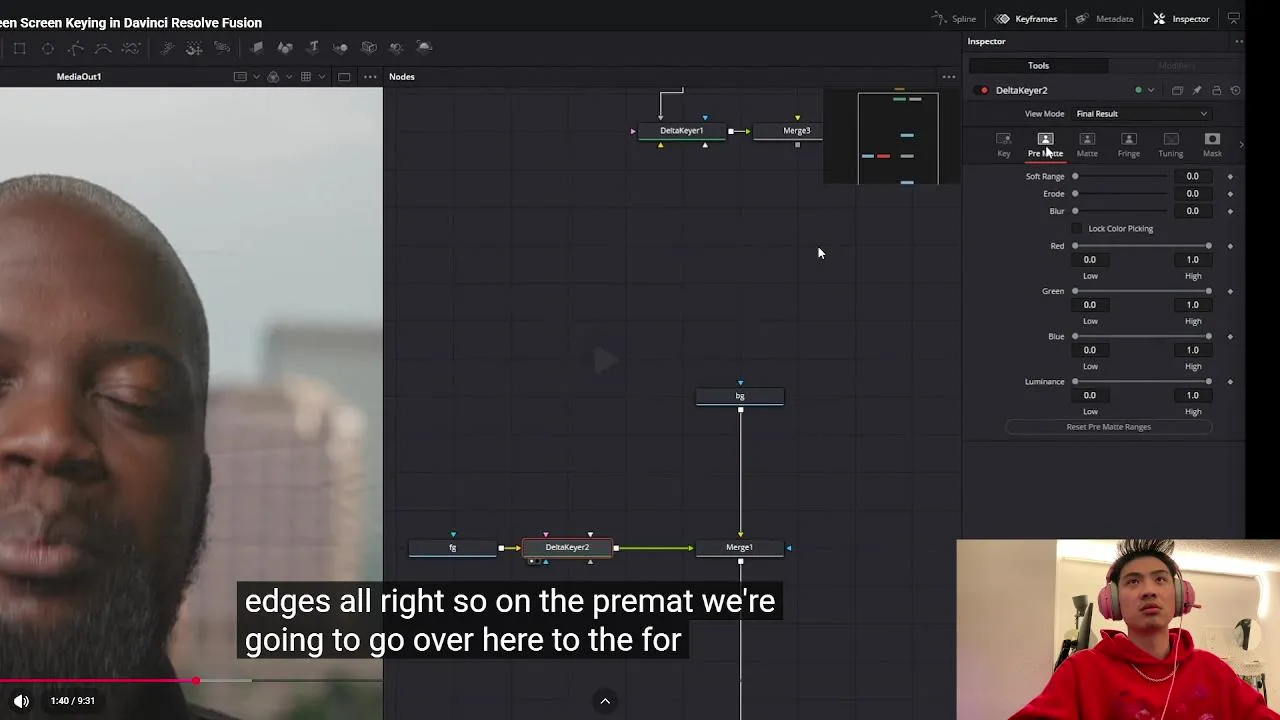Select the Rectangle mask tool in toolbar
Image resolution: width=1280 pixels, height=720 pixels.
(19, 48)
